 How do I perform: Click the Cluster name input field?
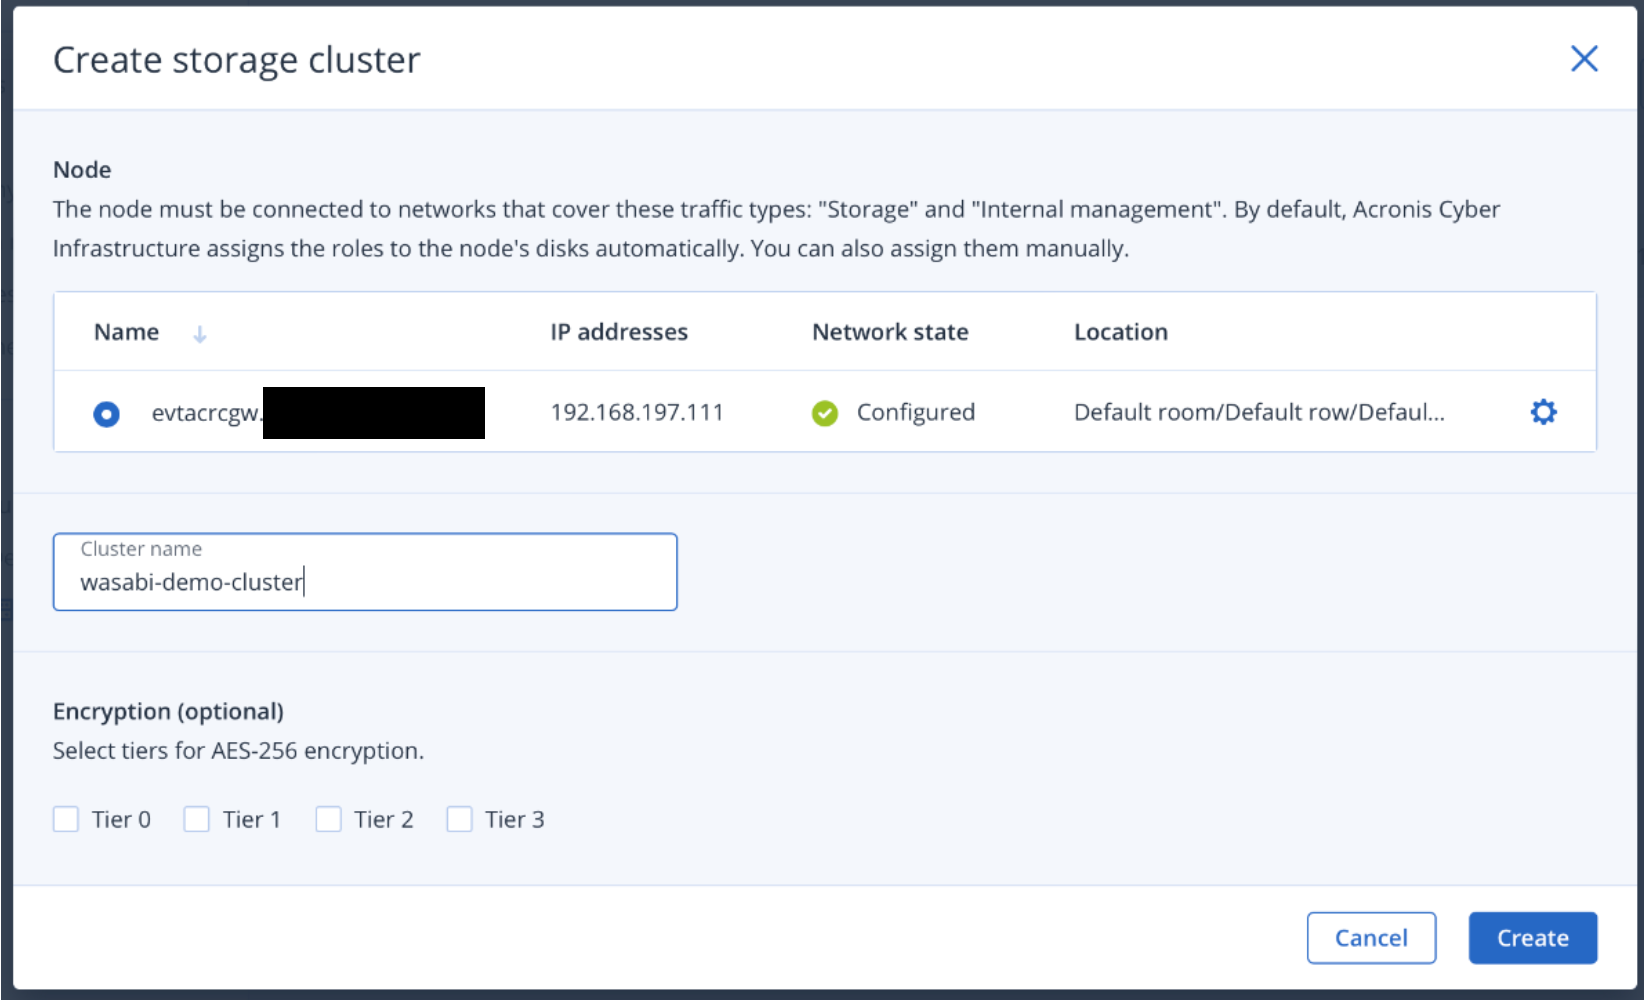tap(365, 572)
